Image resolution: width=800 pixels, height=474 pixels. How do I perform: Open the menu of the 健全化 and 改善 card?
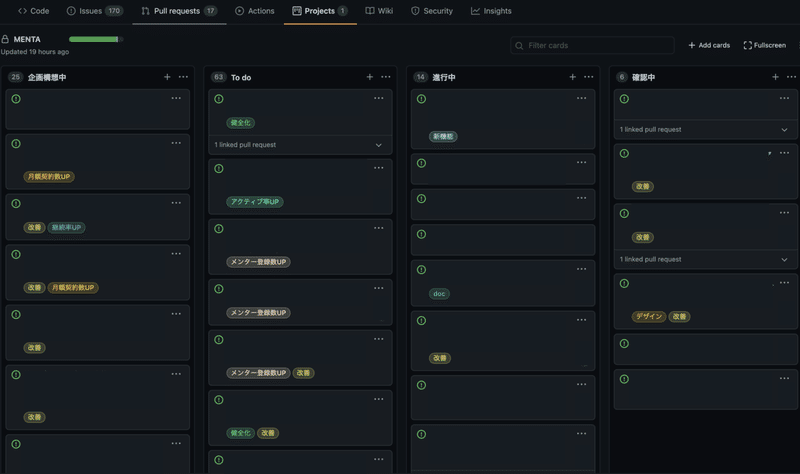point(379,399)
